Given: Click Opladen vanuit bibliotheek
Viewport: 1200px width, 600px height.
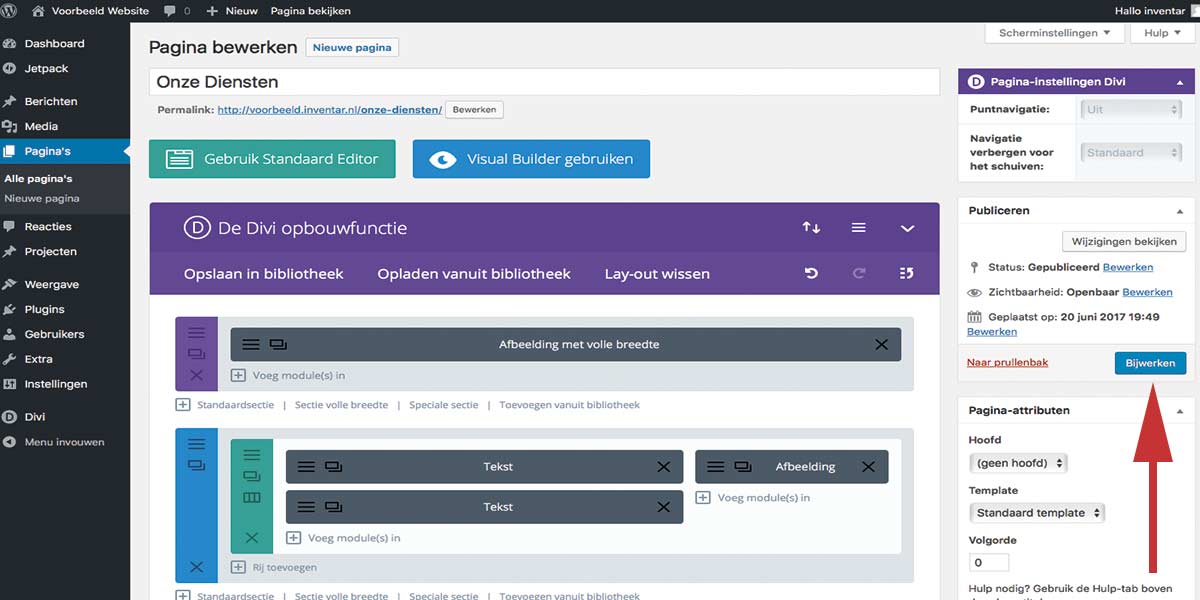Looking at the screenshot, I should point(474,274).
